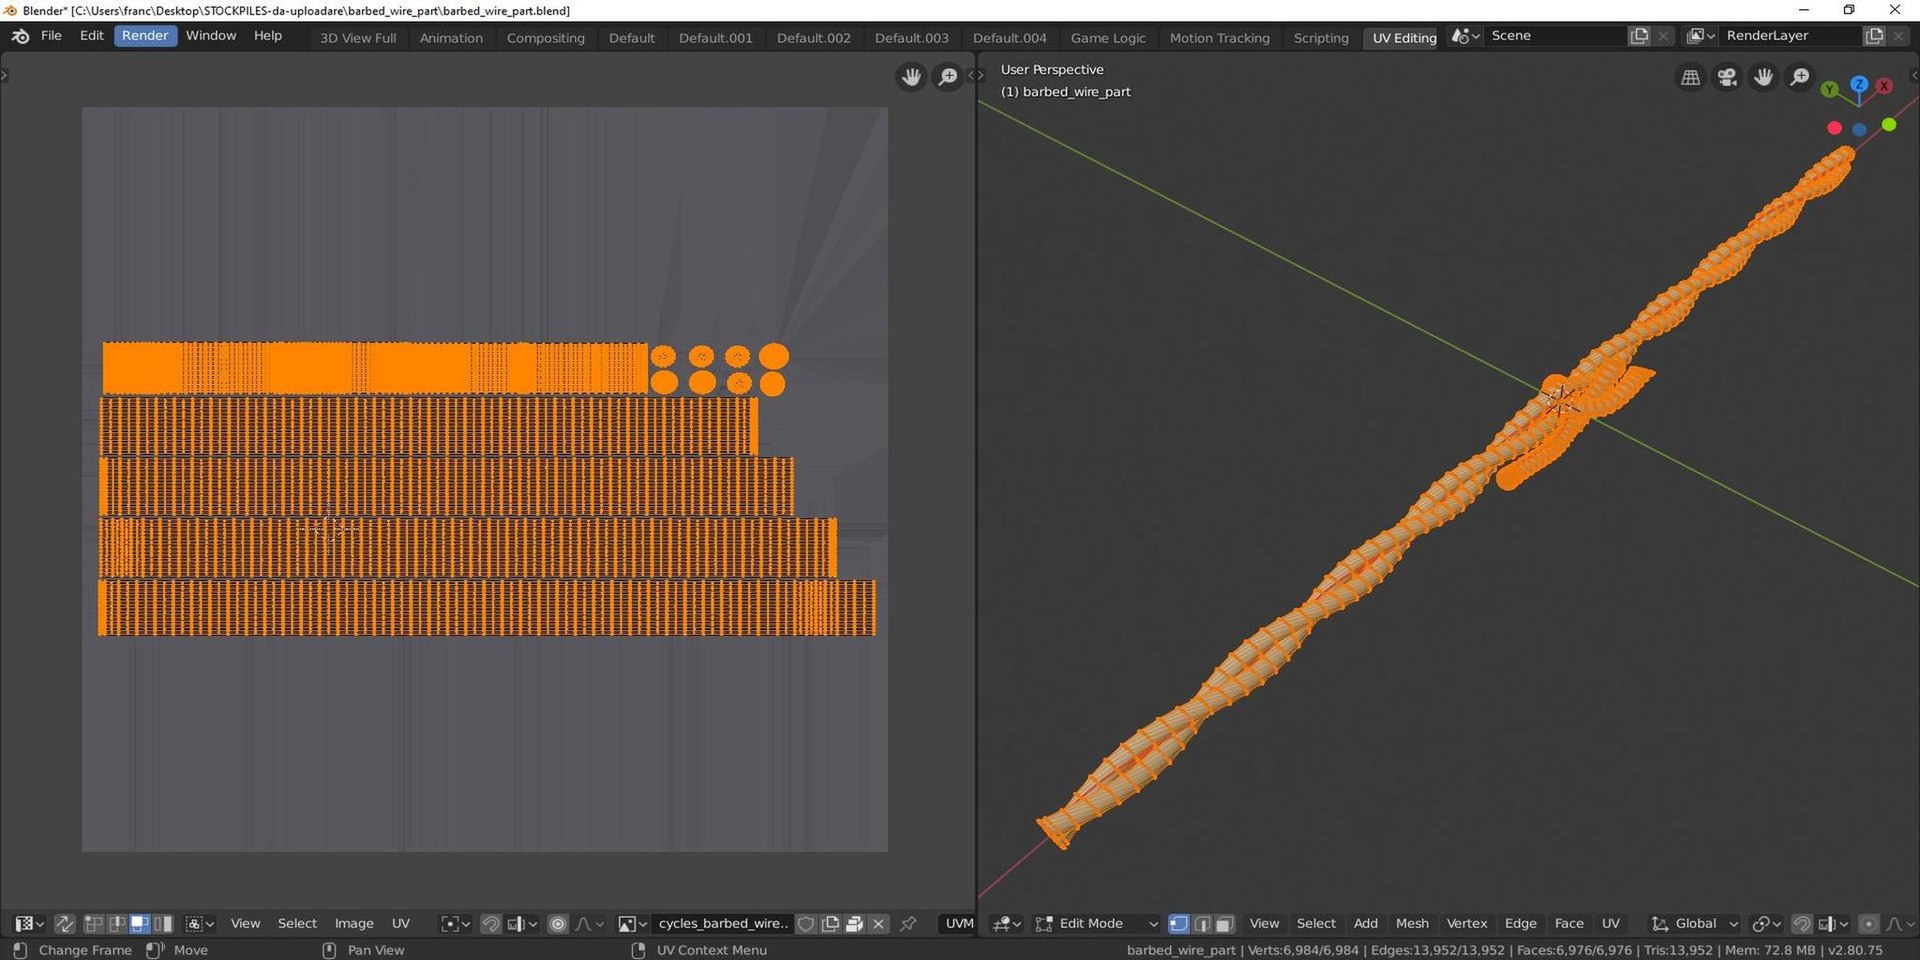Toggle orthographic/perspective grid view icon in 3D viewport
1920x960 pixels.
coord(1691,77)
